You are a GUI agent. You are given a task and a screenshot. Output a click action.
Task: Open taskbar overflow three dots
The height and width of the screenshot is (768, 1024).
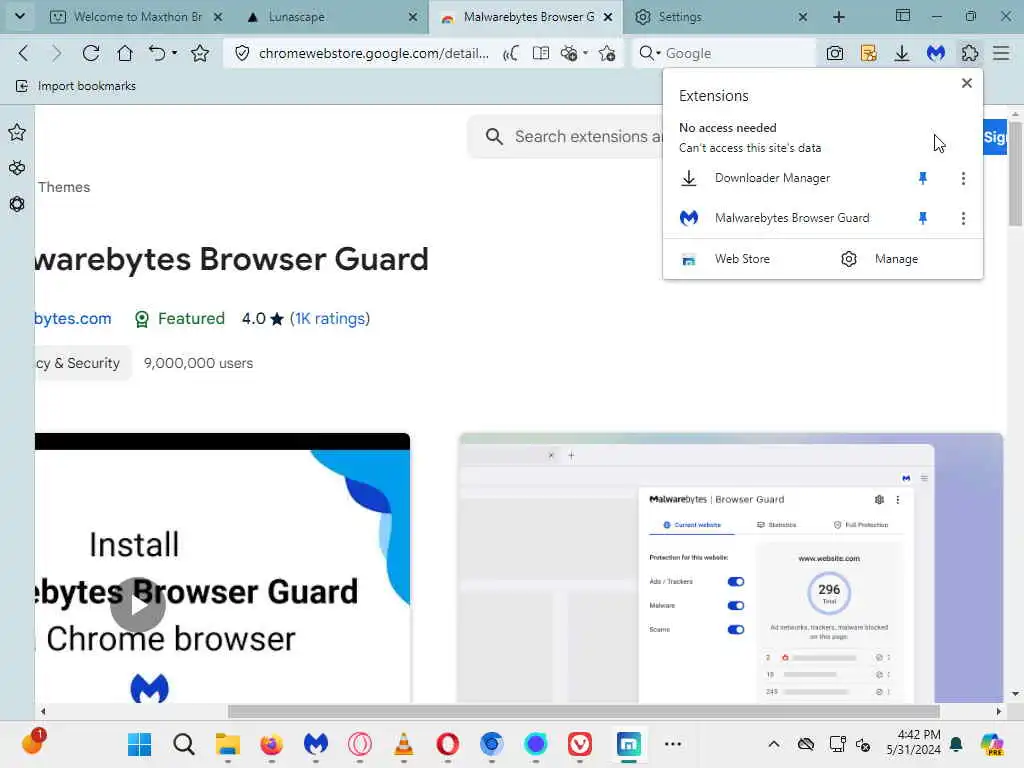tap(673, 744)
